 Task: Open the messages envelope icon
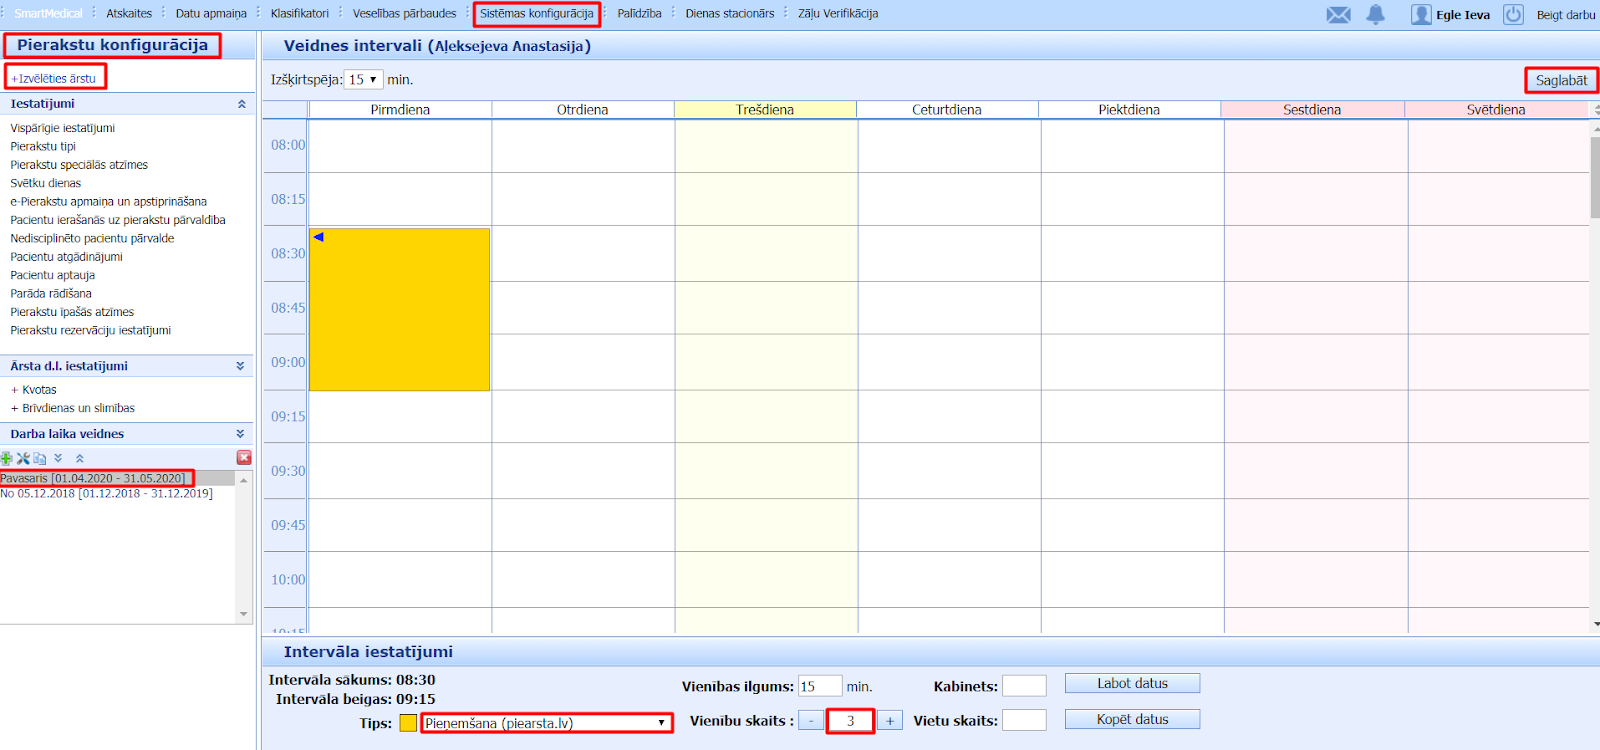(1338, 15)
